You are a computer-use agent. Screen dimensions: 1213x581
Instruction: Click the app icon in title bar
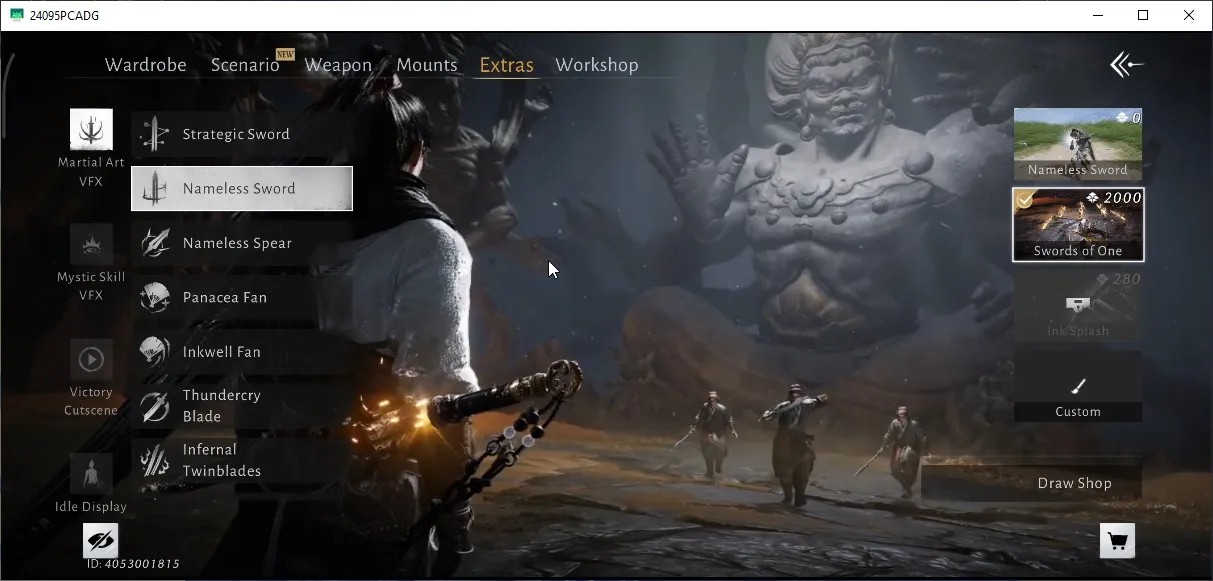(17, 15)
